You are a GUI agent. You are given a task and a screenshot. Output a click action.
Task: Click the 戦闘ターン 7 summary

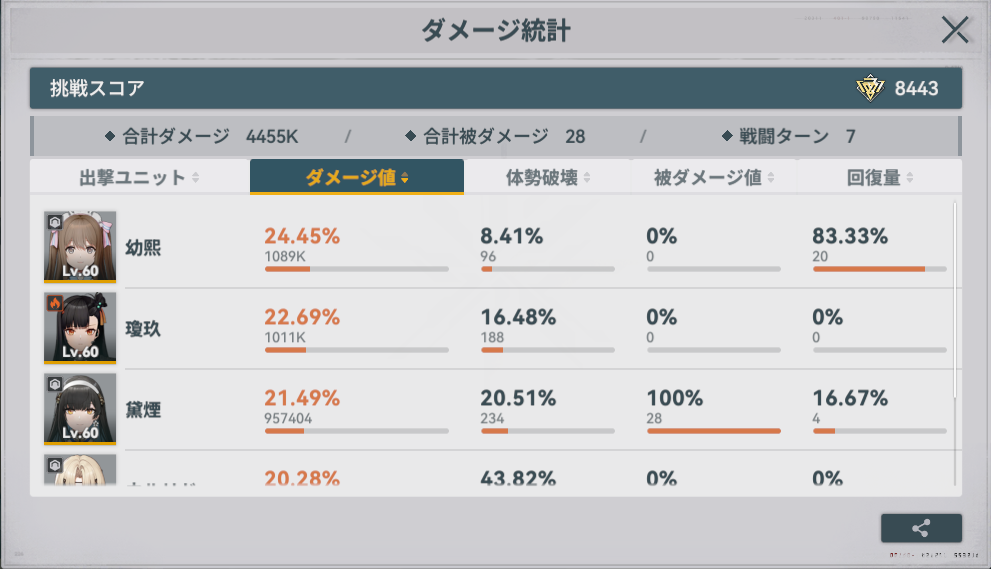788,136
